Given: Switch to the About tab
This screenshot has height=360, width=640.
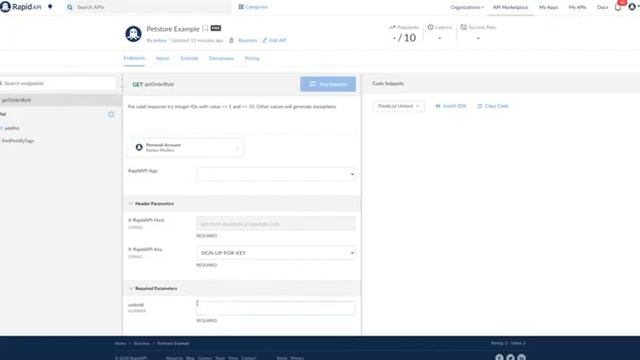Looking at the screenshot, I should click(x=162, y=59).
